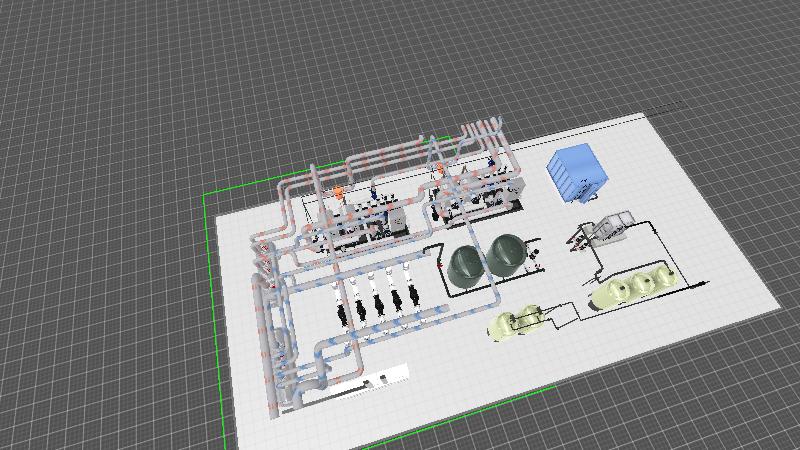Click the left dark green tank
Viewport: 800px width, 450px height.
tap(467, 263)
